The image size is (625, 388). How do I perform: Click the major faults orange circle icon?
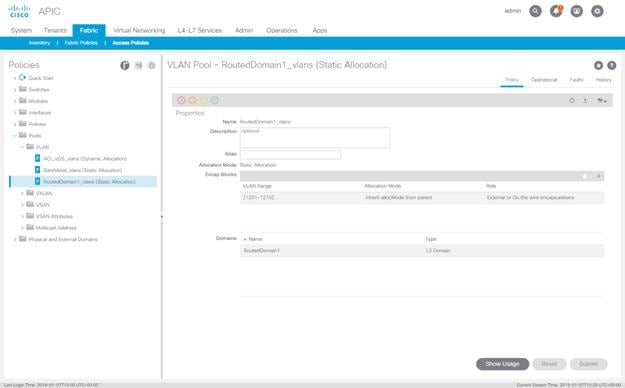click(193, 100)
